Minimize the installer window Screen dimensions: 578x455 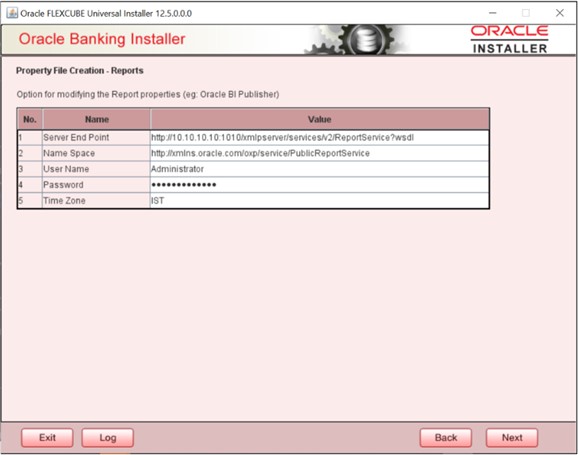point(492,13)
